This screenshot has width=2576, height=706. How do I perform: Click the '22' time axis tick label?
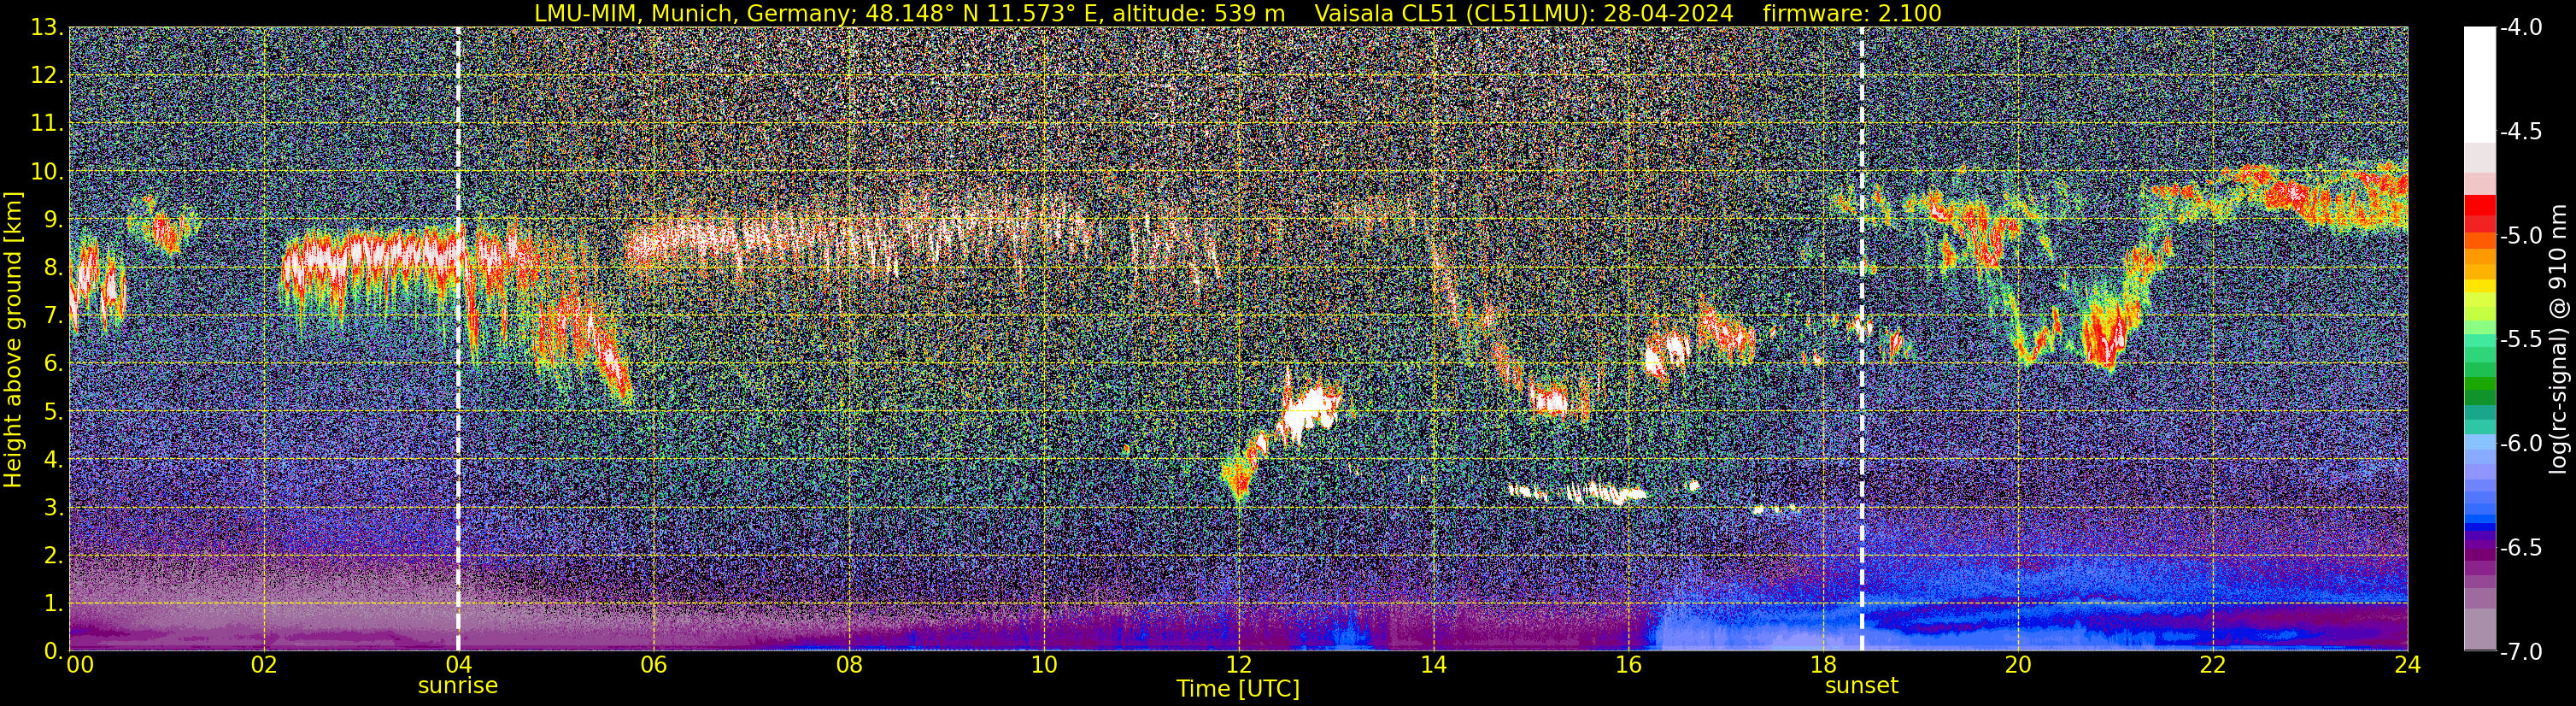[2213, 665]
